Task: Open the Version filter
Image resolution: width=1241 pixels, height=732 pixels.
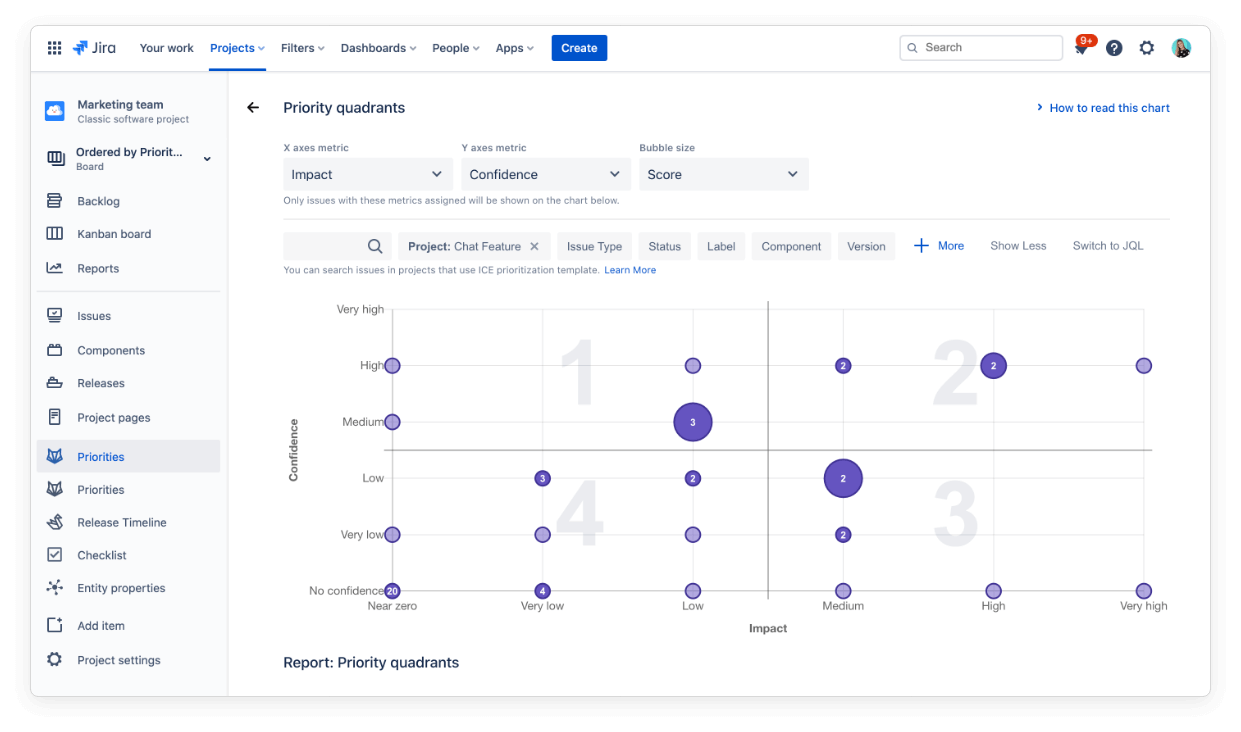Action: pos(866,246)
